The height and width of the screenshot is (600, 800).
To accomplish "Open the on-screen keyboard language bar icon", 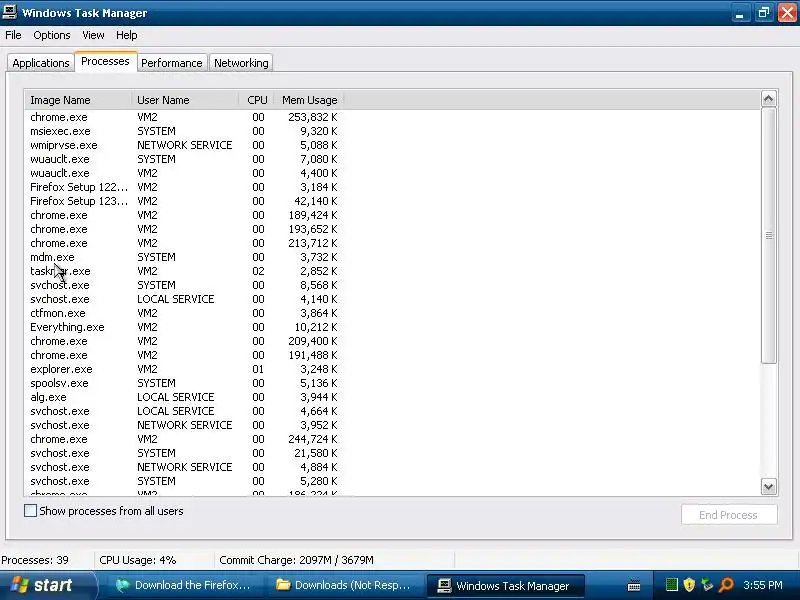I will pyautogui.click(x=634, y=585).
